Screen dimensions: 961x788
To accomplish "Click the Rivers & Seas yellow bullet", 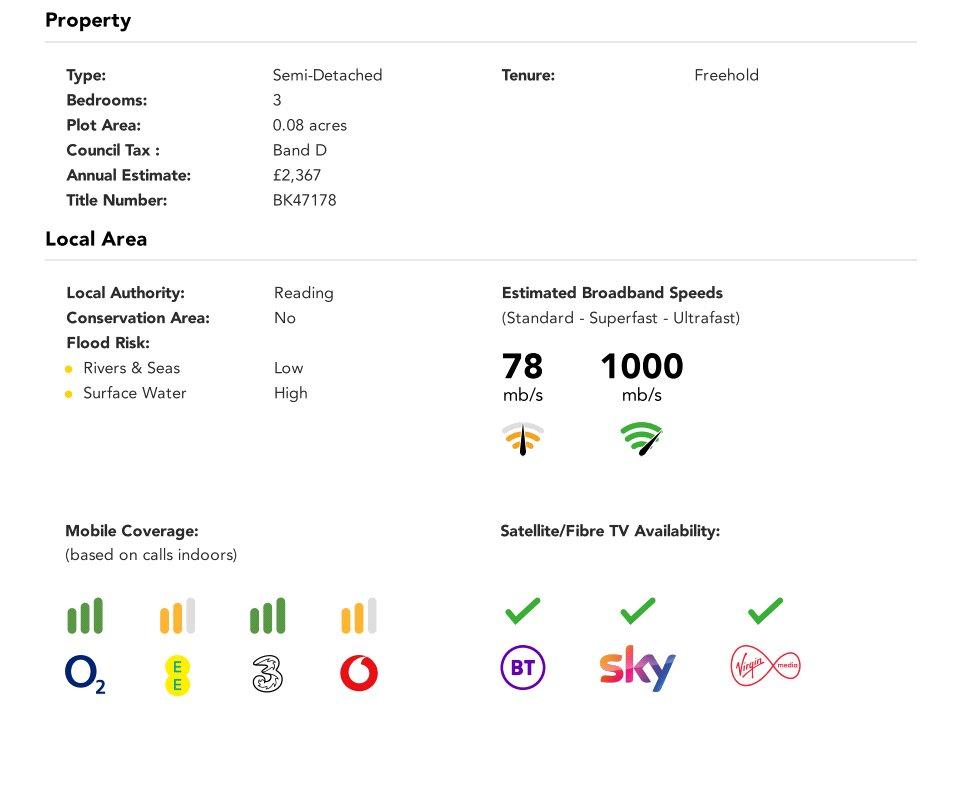I will pyautogui.click(x=69, y=369).
